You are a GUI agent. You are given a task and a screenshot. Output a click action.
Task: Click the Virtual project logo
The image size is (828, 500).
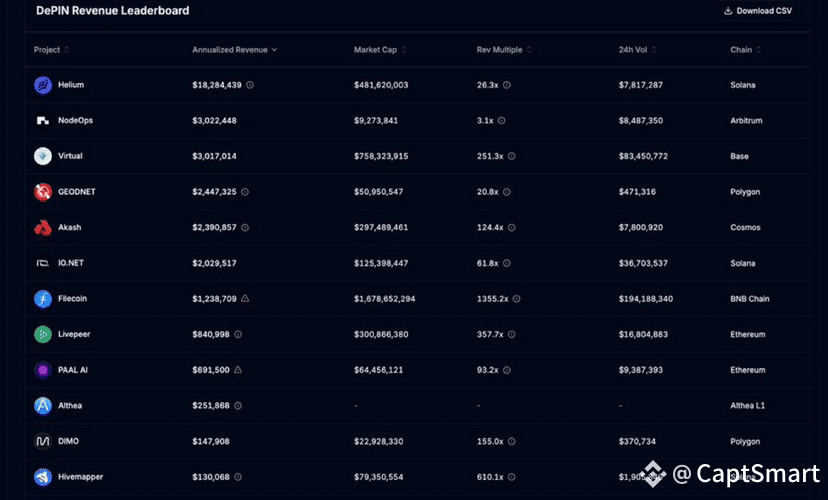coord(43,156)
